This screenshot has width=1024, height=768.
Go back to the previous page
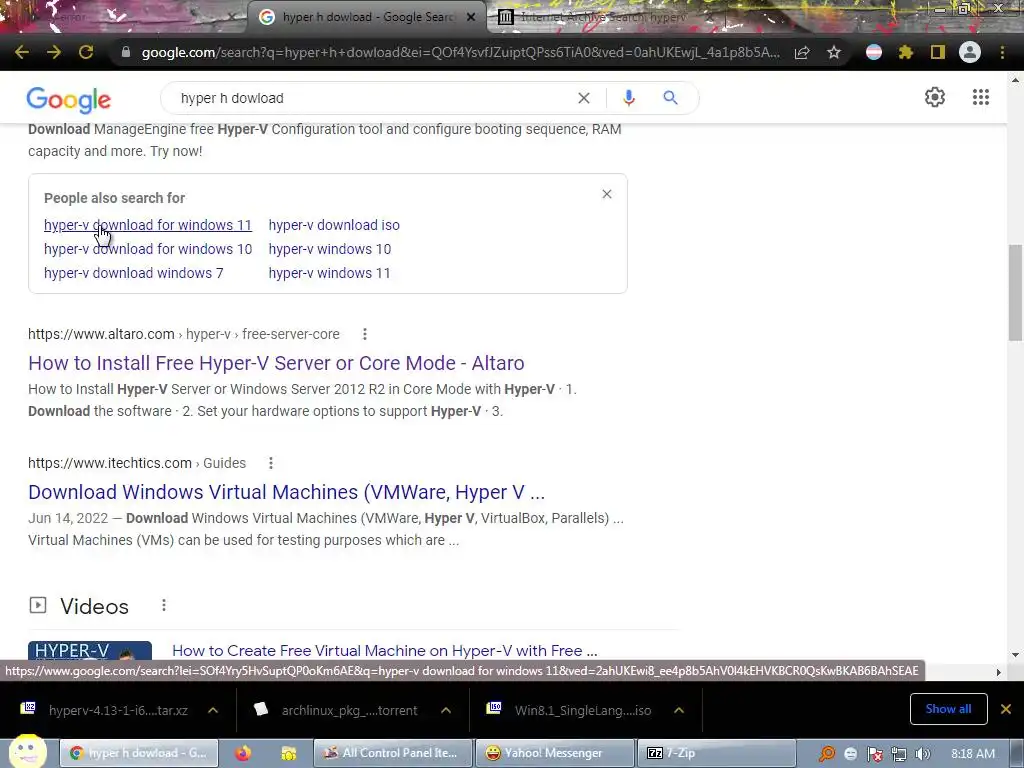[22, 52]
